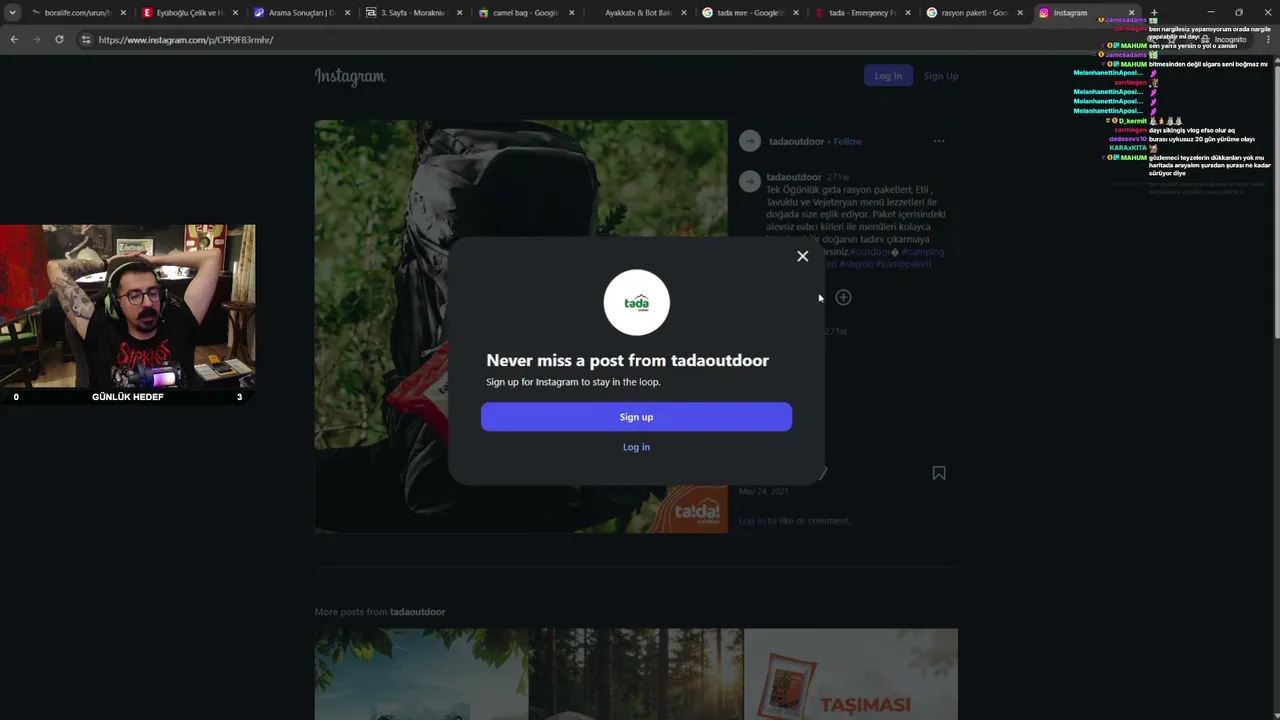Click the plus circle icon in the comments
1280x720 pixels.
(843, 297)
